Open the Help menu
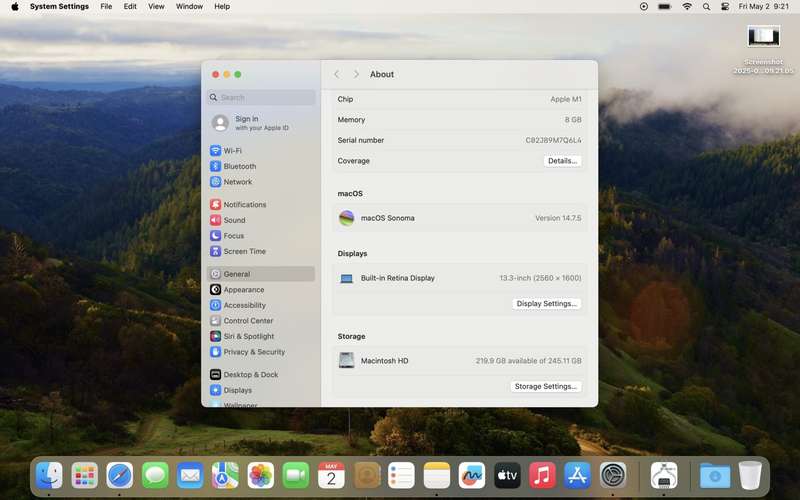This screenshot has height=500, width=800. pyautogui.click(x=222, y=7)
